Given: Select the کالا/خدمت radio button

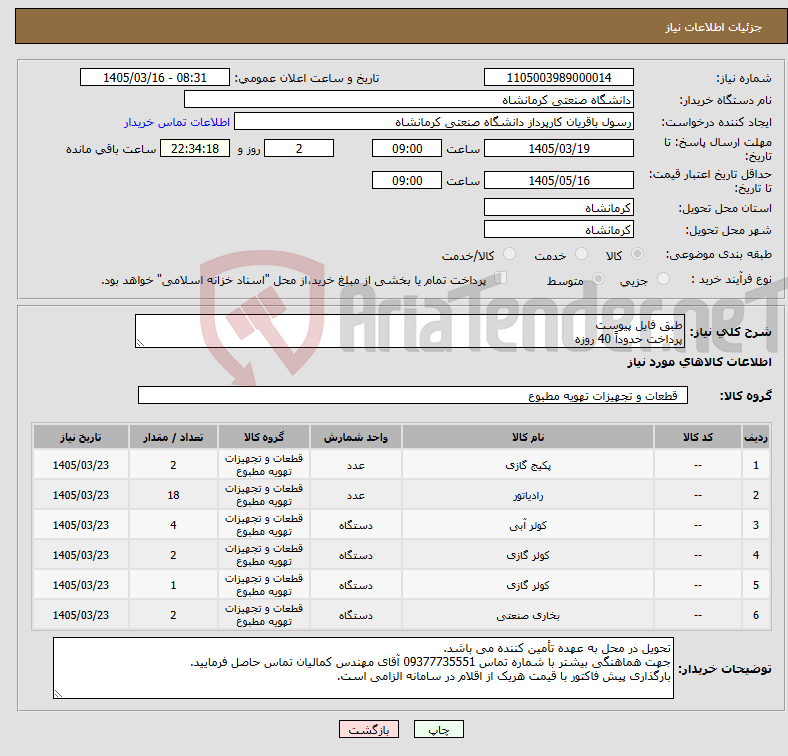Looking at the screenshot, I should click(x=510, y=254).
